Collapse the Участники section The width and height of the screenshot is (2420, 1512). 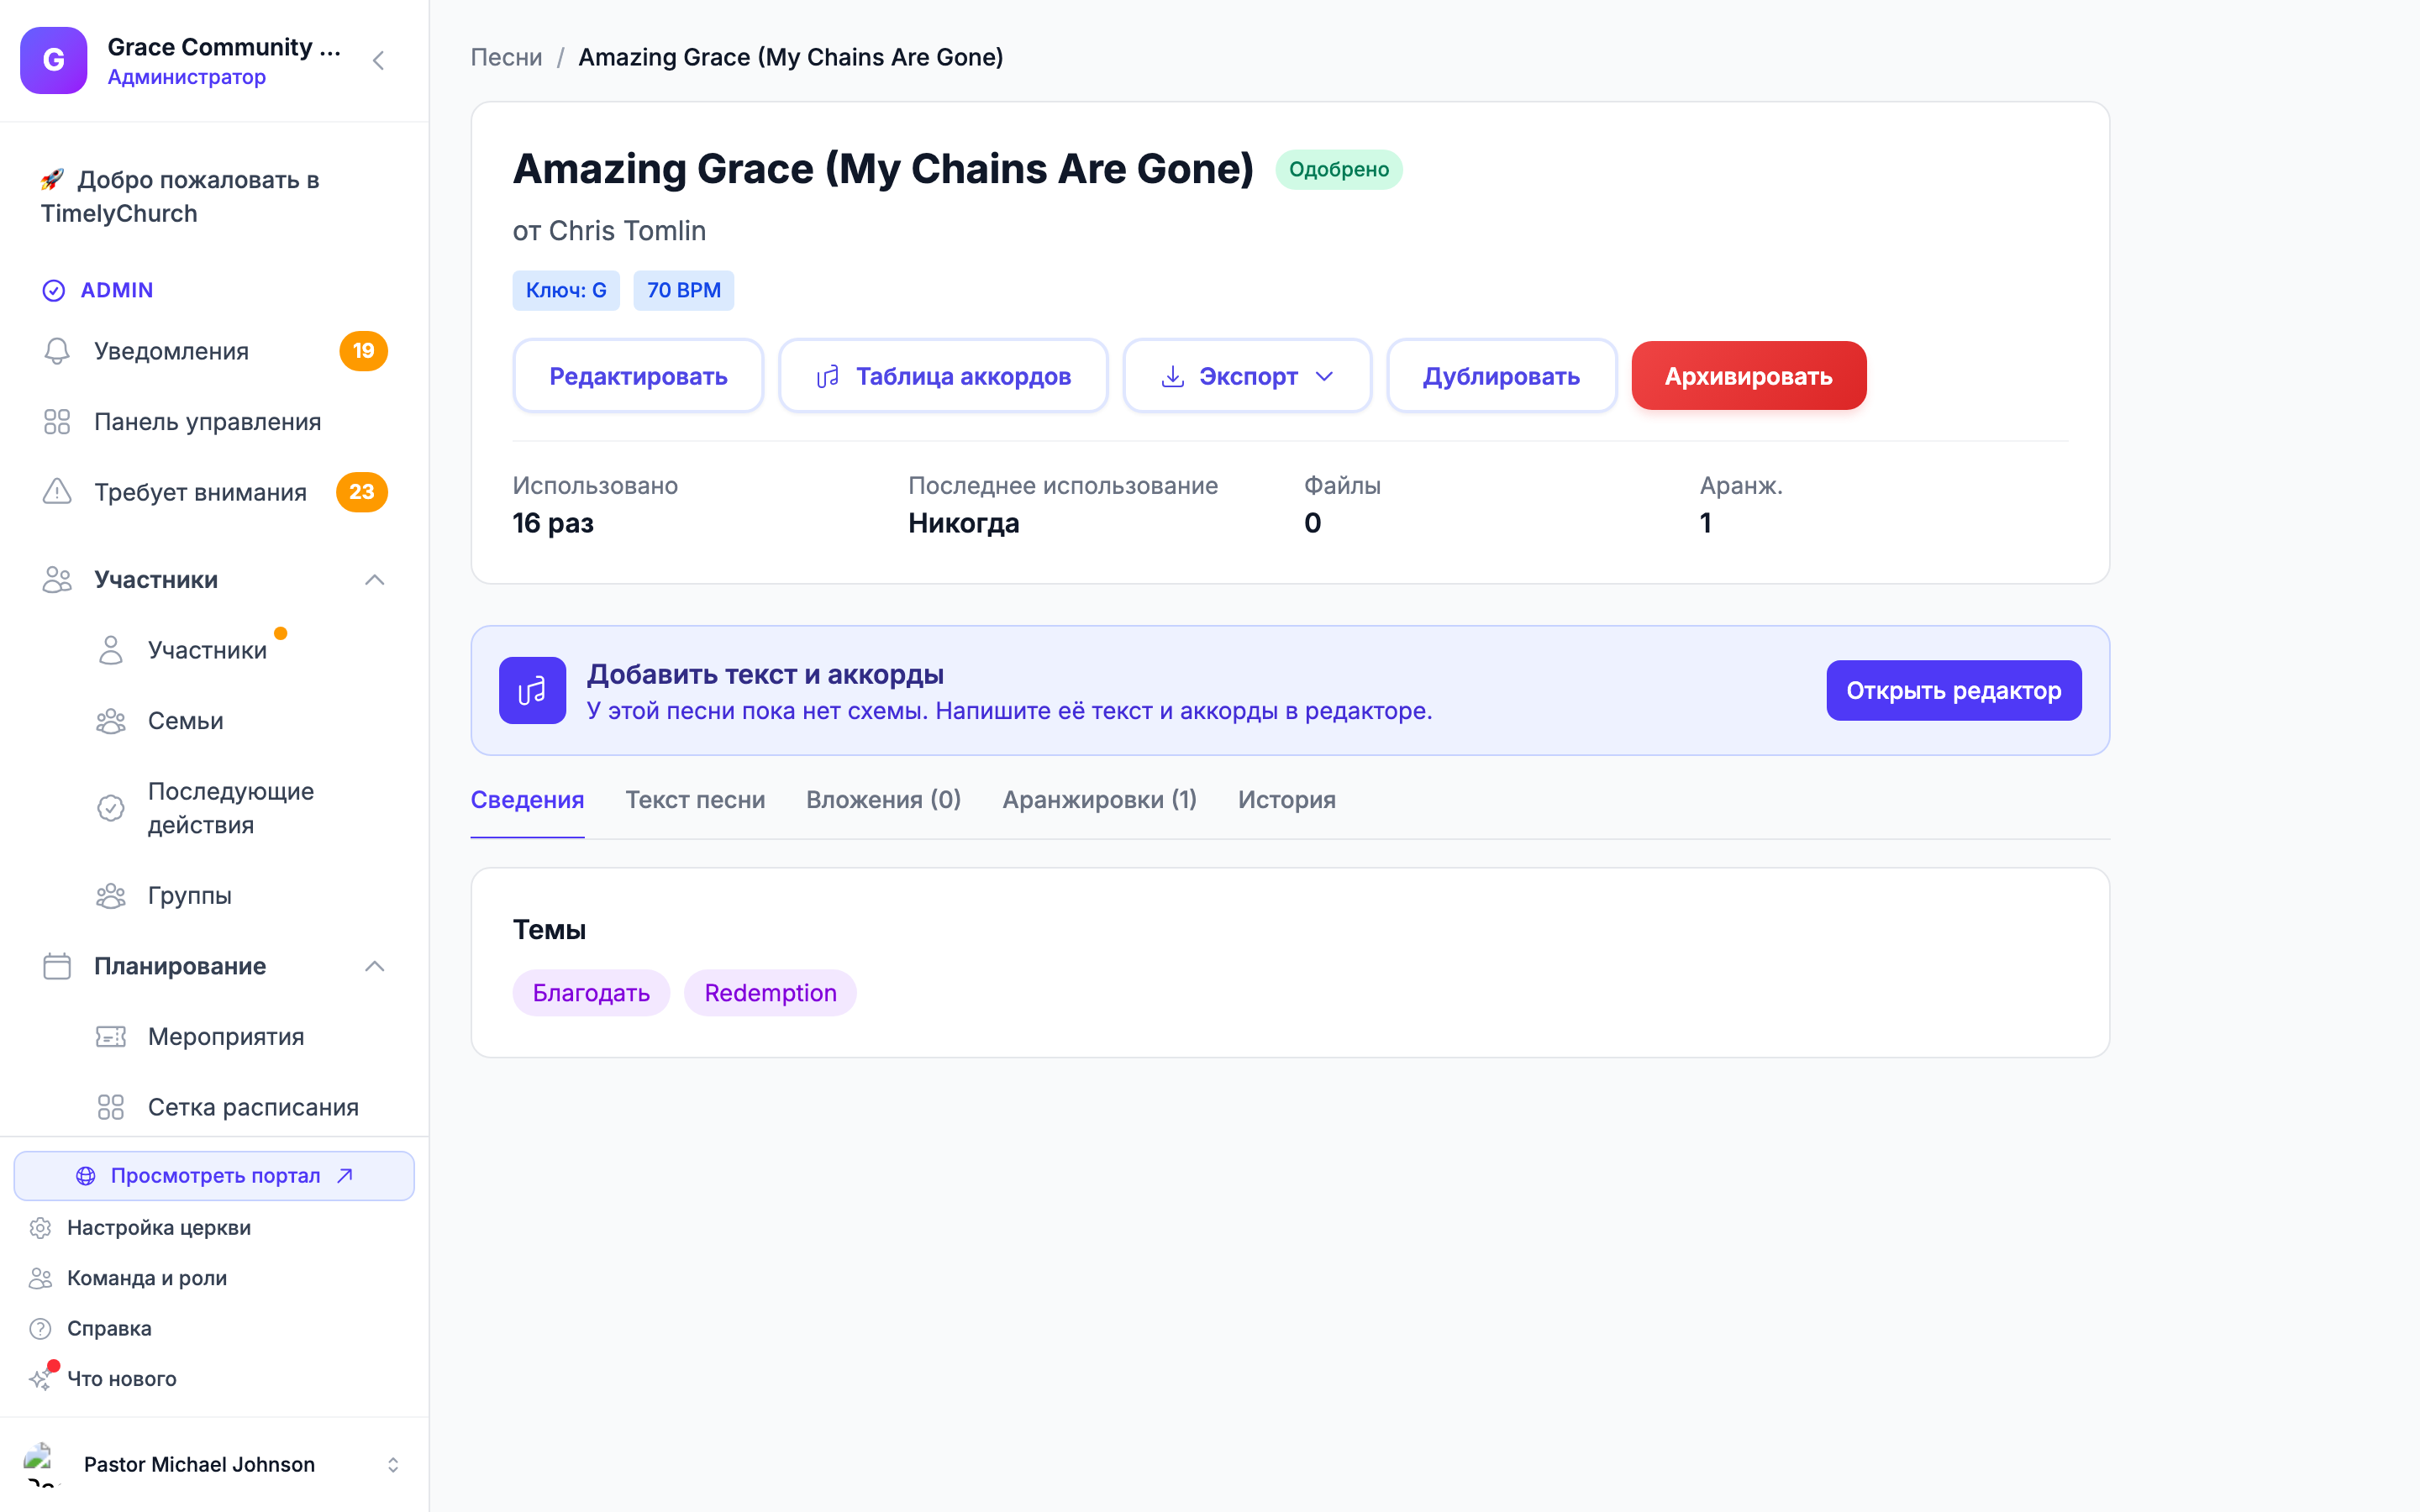pos(375,580)
